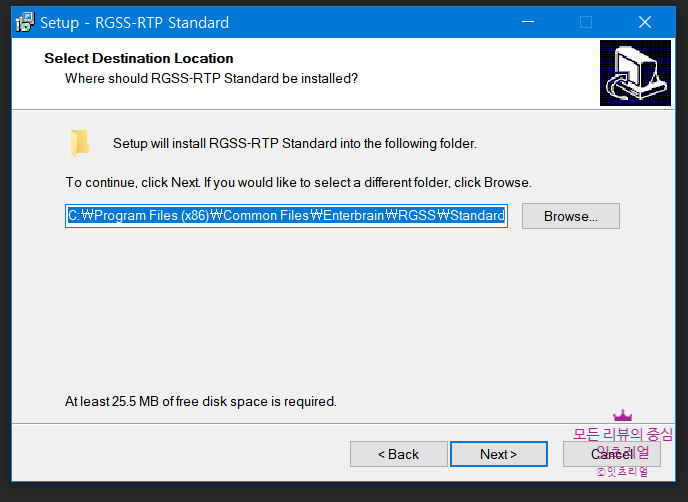Image resolution: width=688 pixels, height=502 pixels.
Task: Go to previous step with Back button
Action: 398,454
